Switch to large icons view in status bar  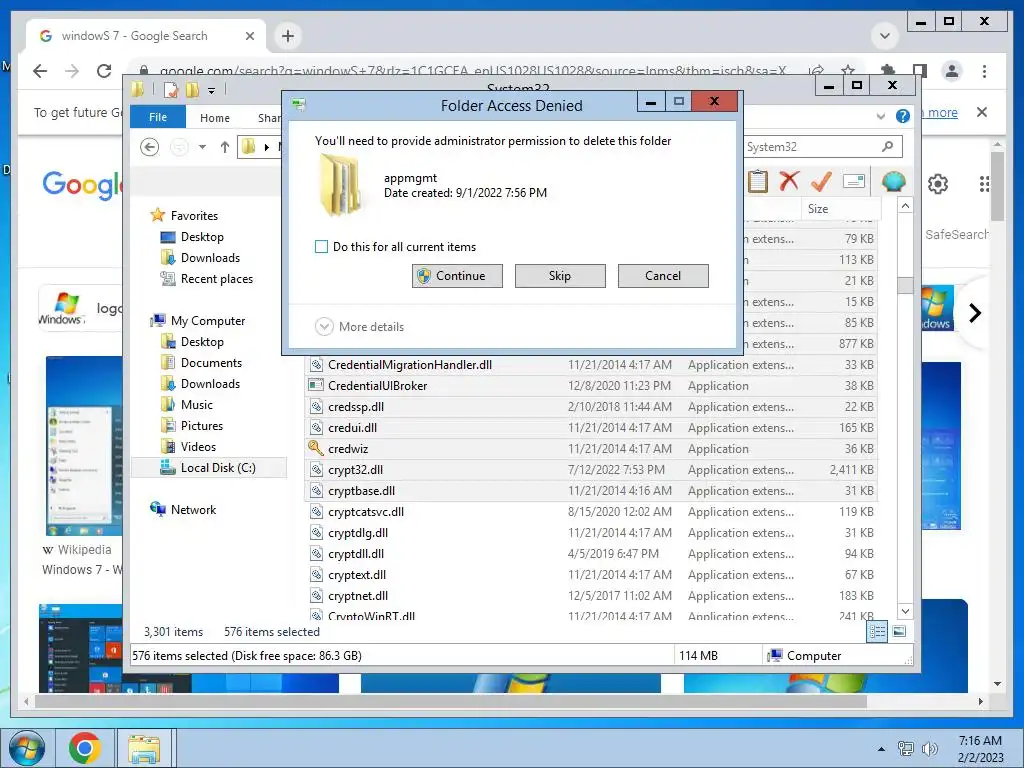pos(899,632)
